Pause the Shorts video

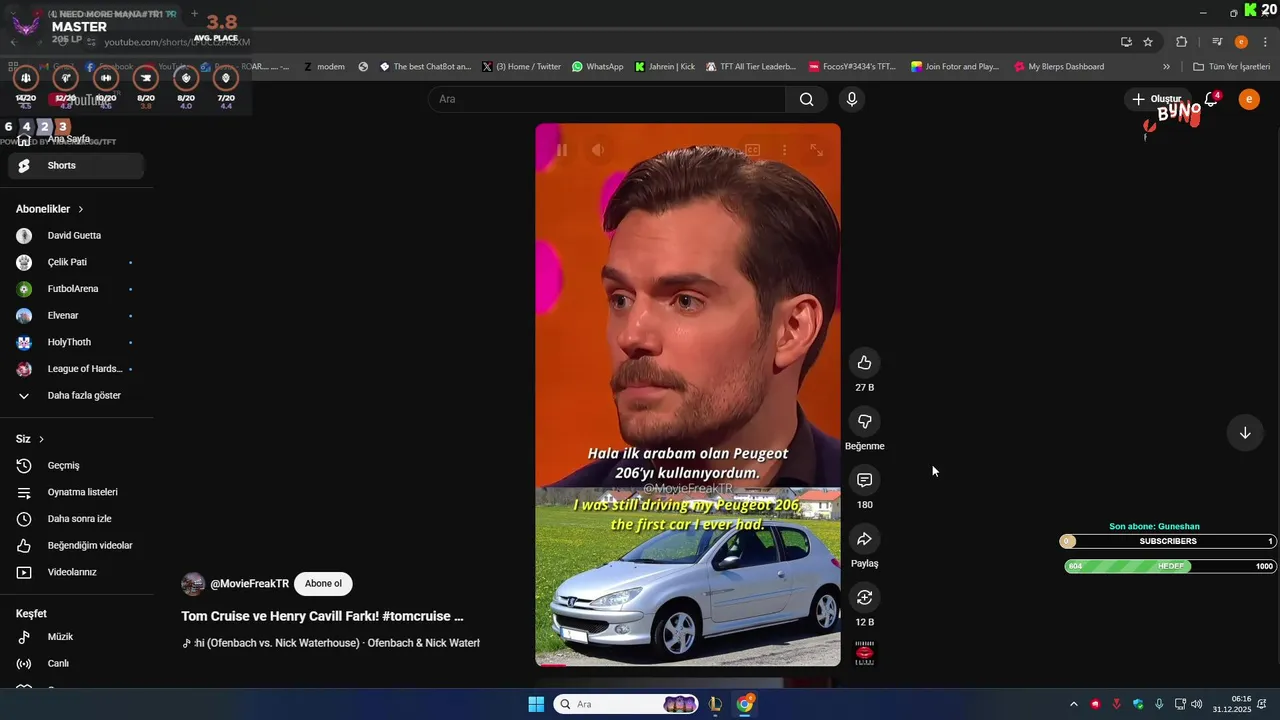(x=562, y=150)
